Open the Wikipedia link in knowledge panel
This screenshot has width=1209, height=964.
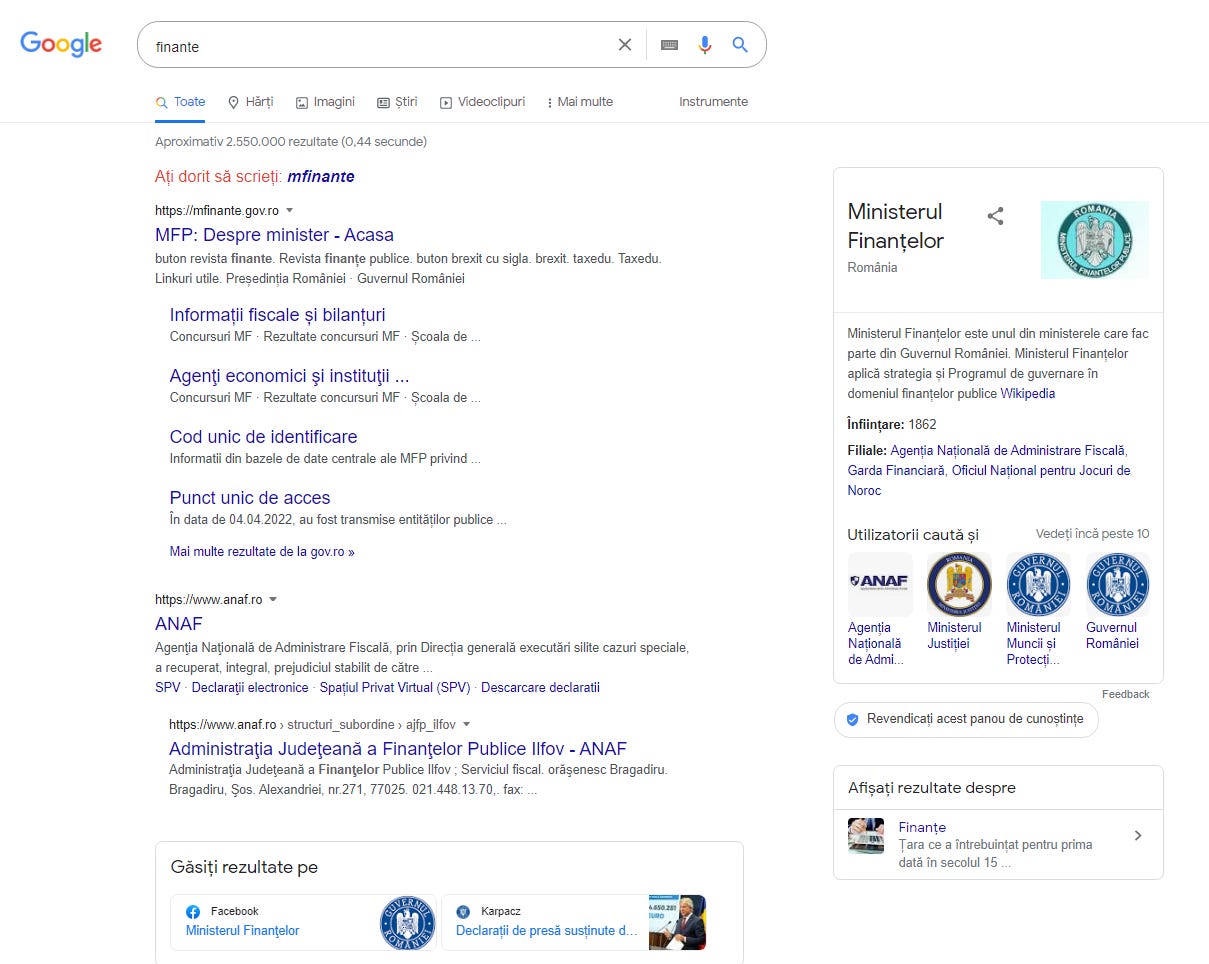click(1028, 394)
